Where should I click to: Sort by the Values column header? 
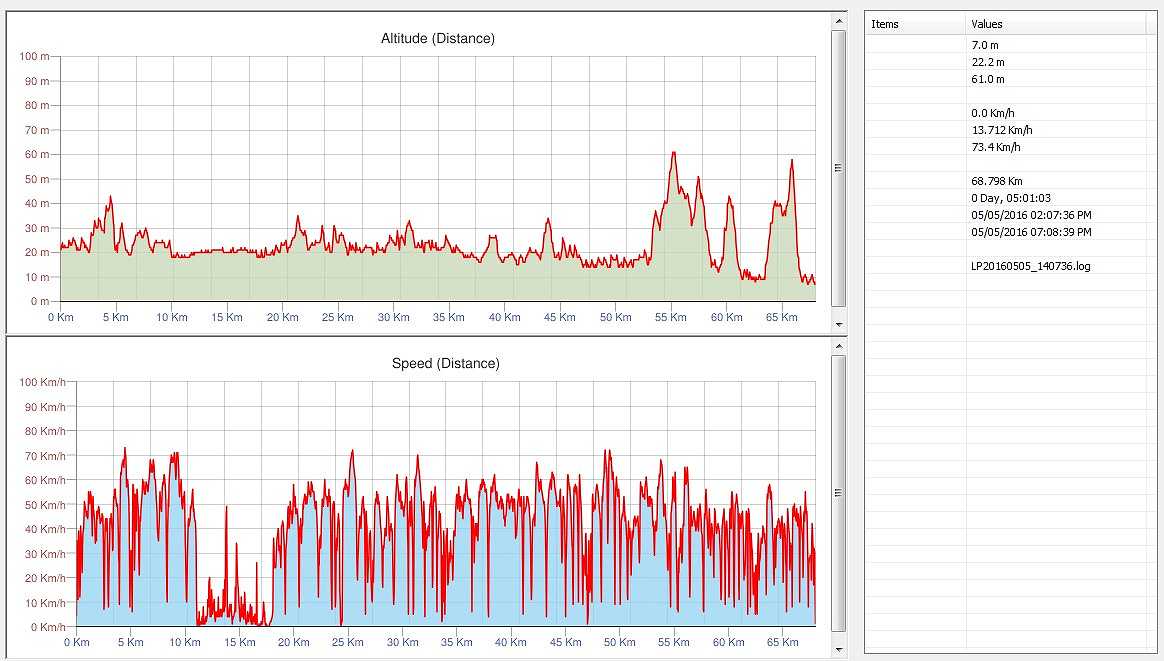[x=1059, y=24]
